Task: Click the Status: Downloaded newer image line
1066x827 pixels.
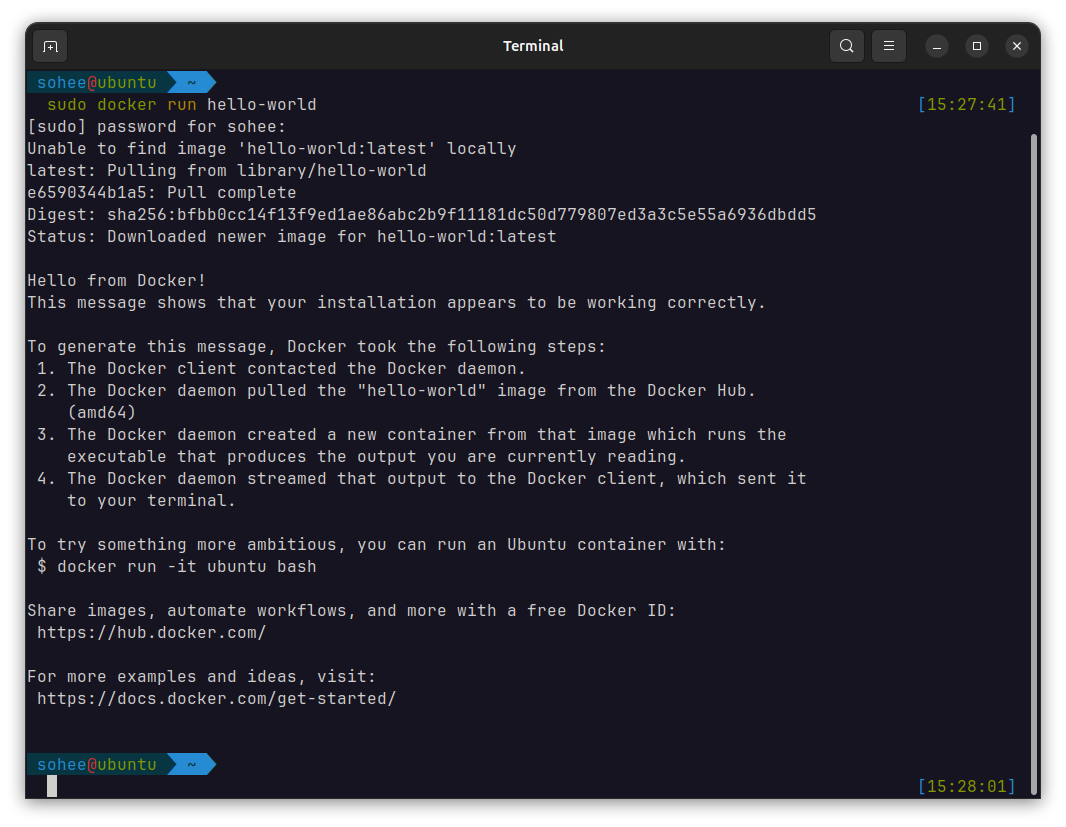Action: tap(292, 237)
